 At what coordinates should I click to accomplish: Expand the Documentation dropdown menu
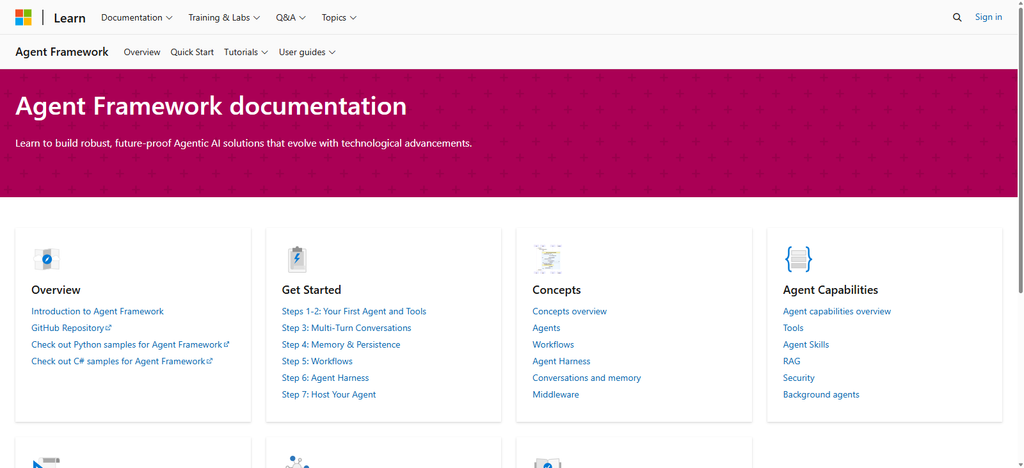point(136,18)
